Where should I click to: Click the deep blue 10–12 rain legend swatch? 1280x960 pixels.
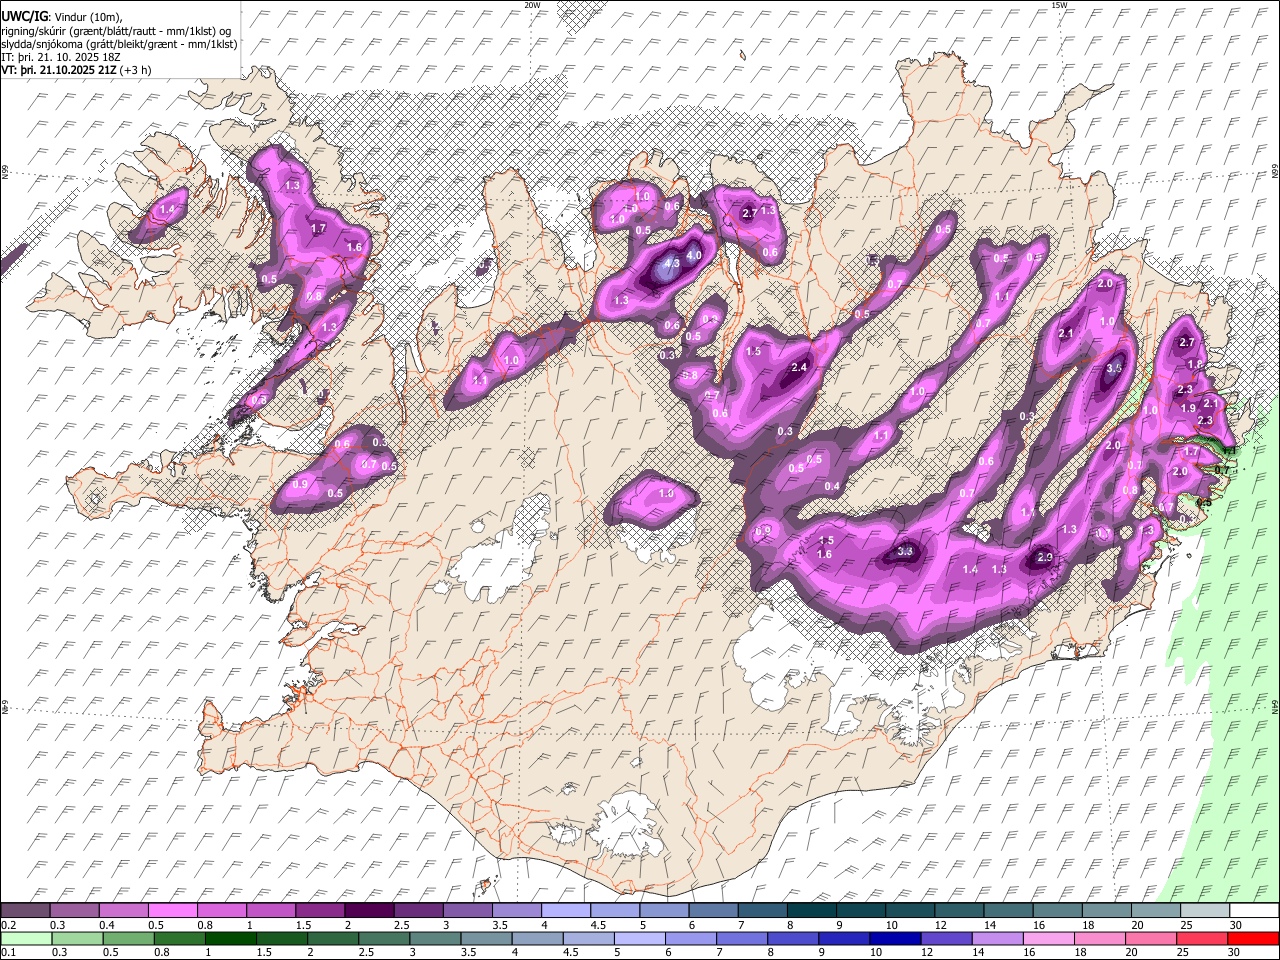(x=895, y=938)
